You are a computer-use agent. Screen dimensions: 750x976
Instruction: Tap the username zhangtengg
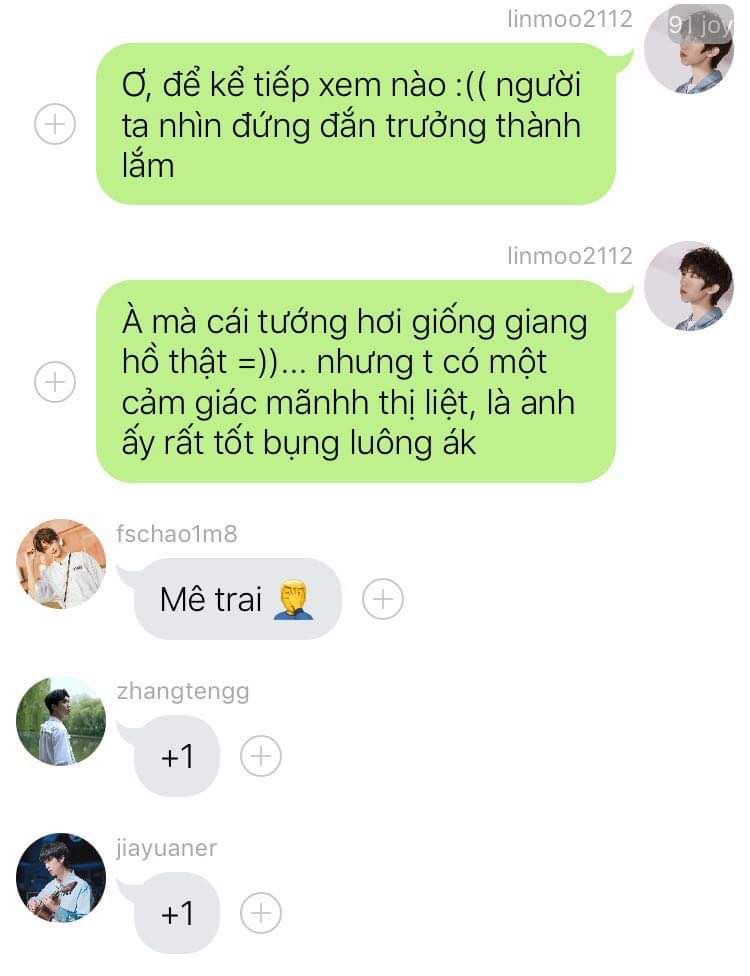183,692
